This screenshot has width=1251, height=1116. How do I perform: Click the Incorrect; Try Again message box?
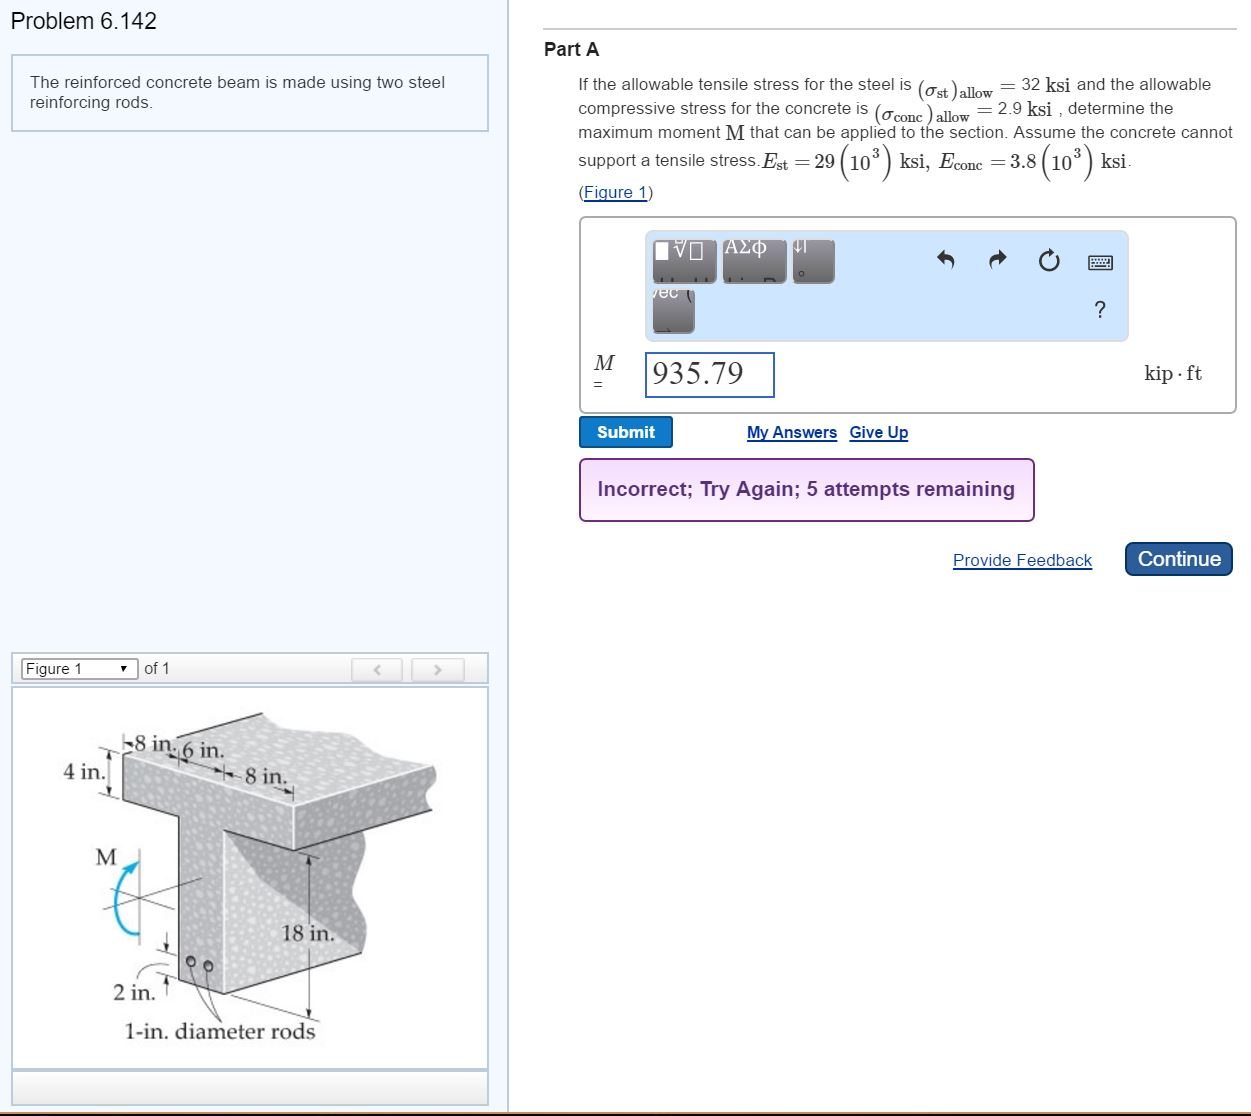click(x=806, y=489)
